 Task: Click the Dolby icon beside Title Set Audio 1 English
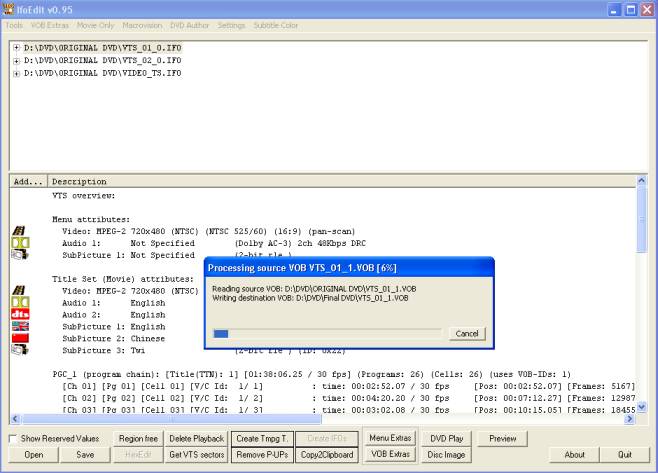[x=20, y=302]
